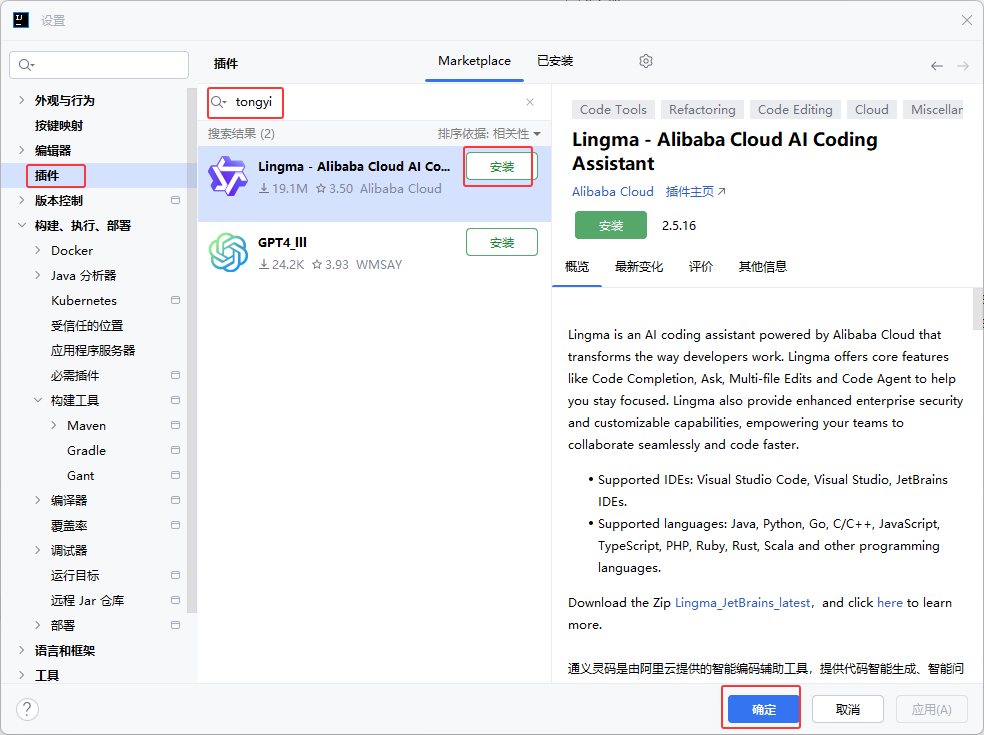Switch to the 已安装 tab
The image size is (984, 735).
pos(555,61)
